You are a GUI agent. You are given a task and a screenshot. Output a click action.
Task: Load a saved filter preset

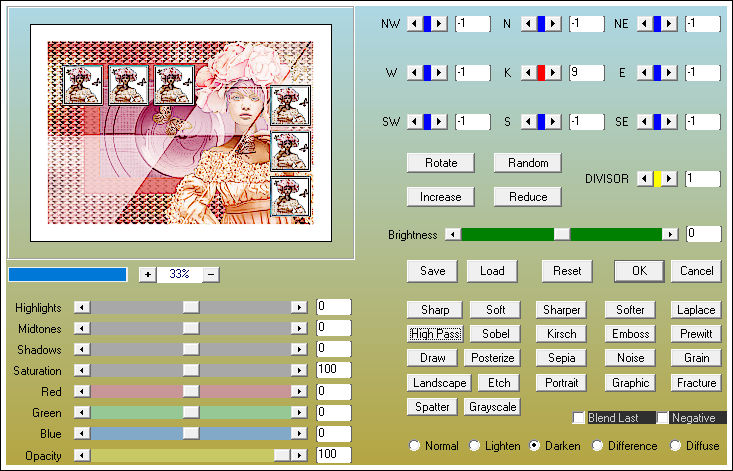click(x=492, y=271)
